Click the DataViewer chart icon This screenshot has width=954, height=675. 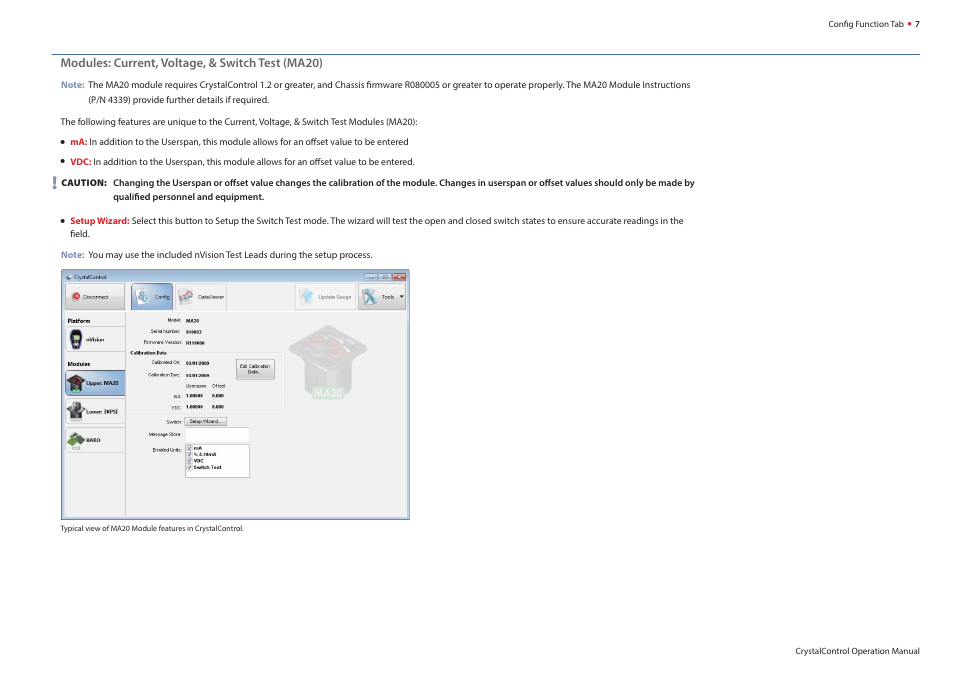coord(186,296)
